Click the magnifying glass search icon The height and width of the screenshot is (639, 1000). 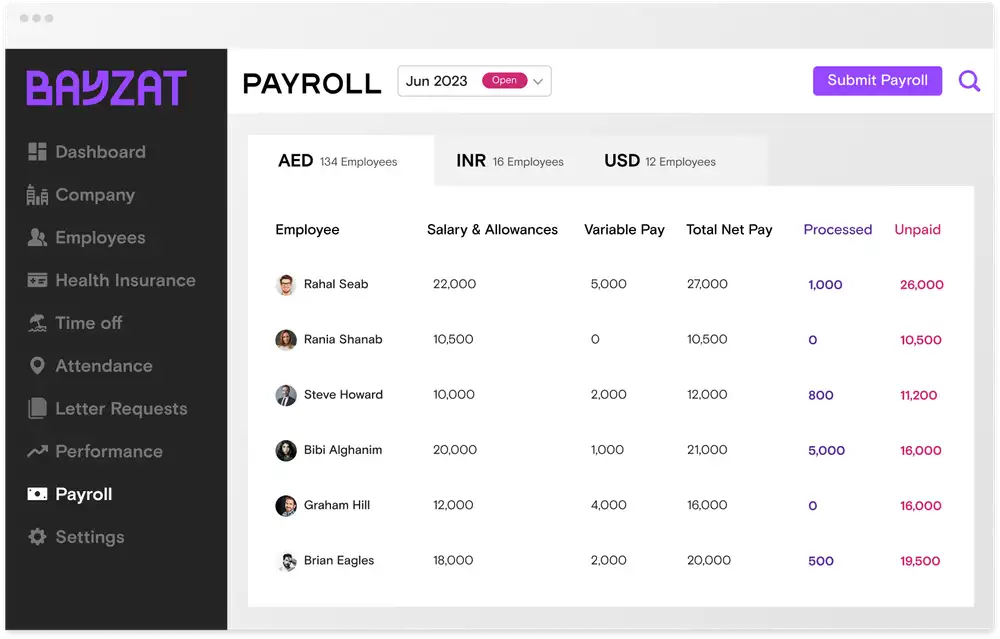tap(968, 81)
